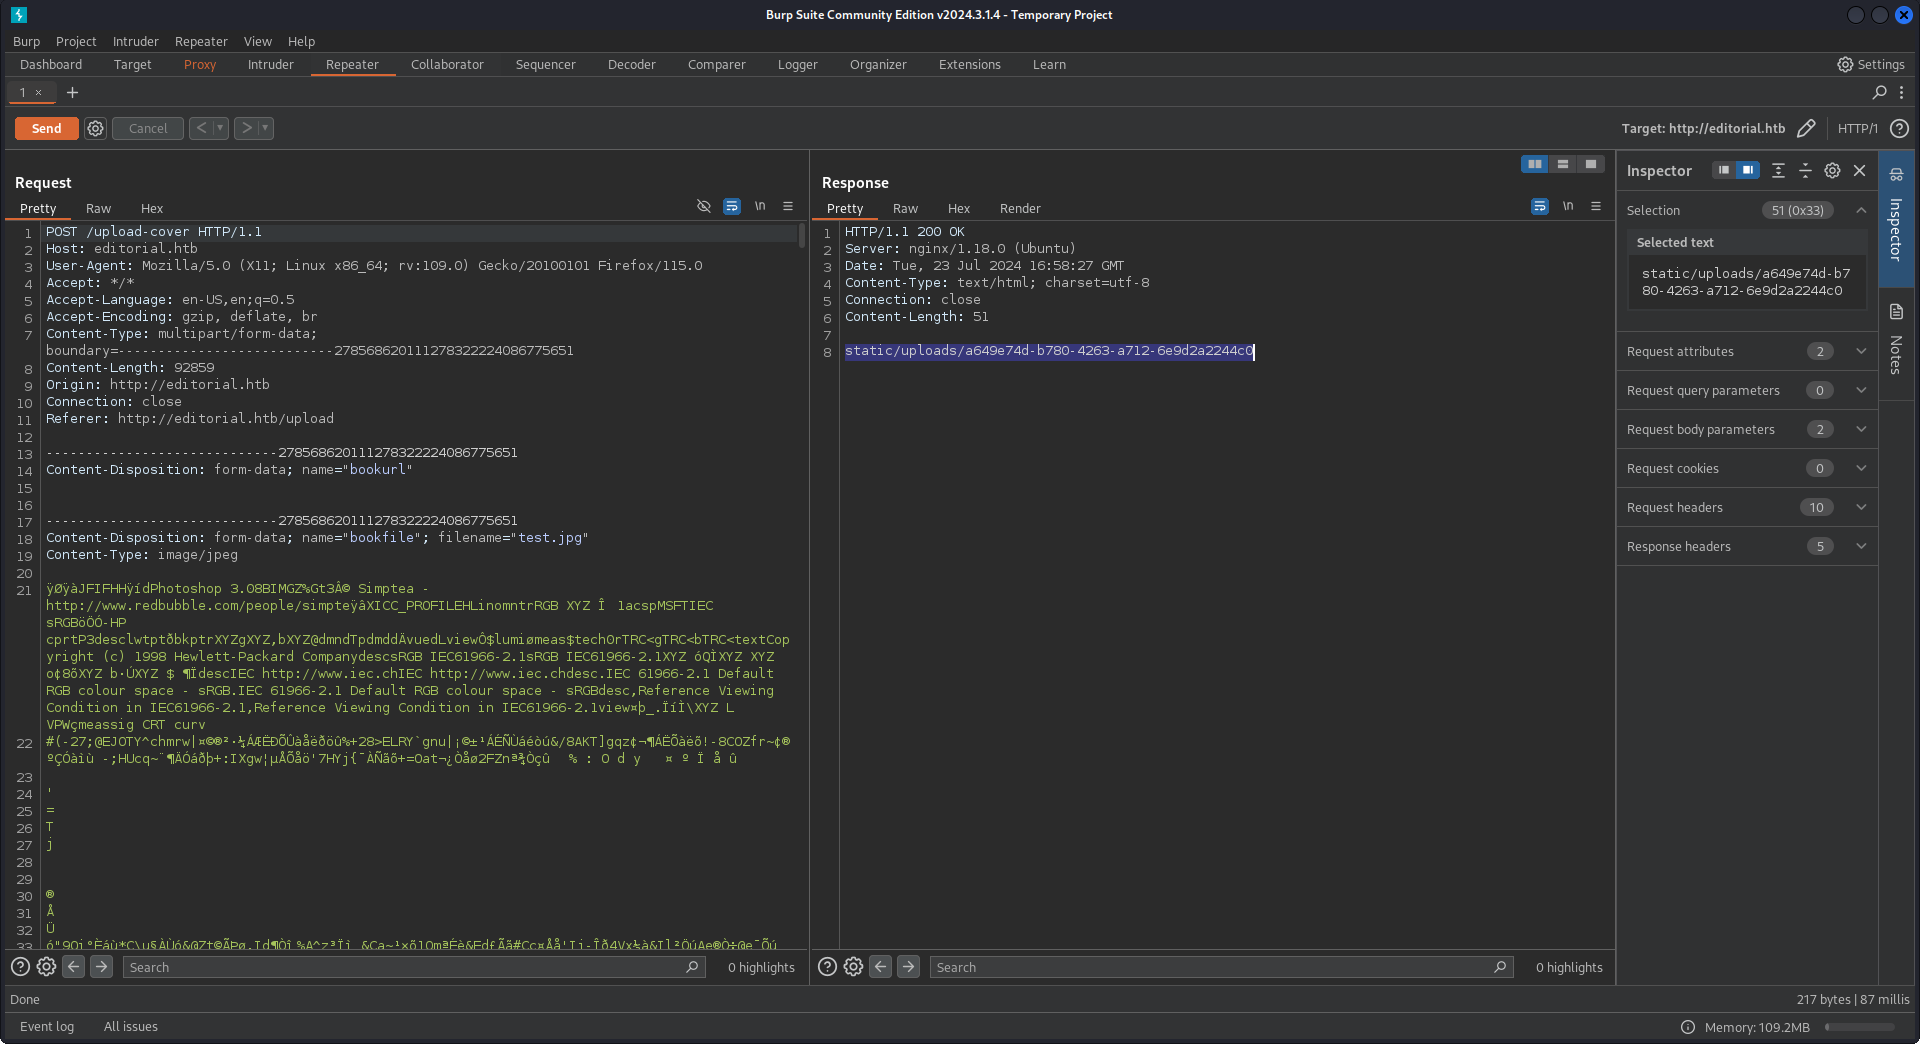Switch to the Intruder tool tab

pos(270,65)
